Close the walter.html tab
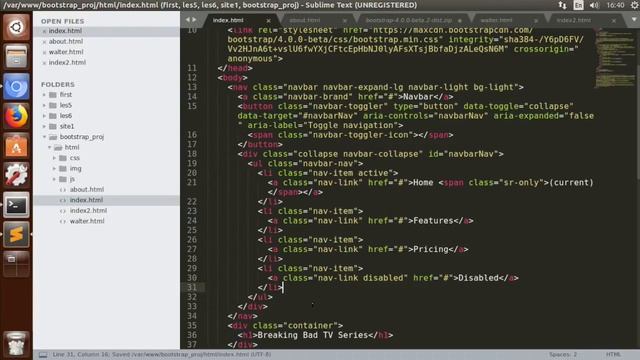 [x=536, y=20]
